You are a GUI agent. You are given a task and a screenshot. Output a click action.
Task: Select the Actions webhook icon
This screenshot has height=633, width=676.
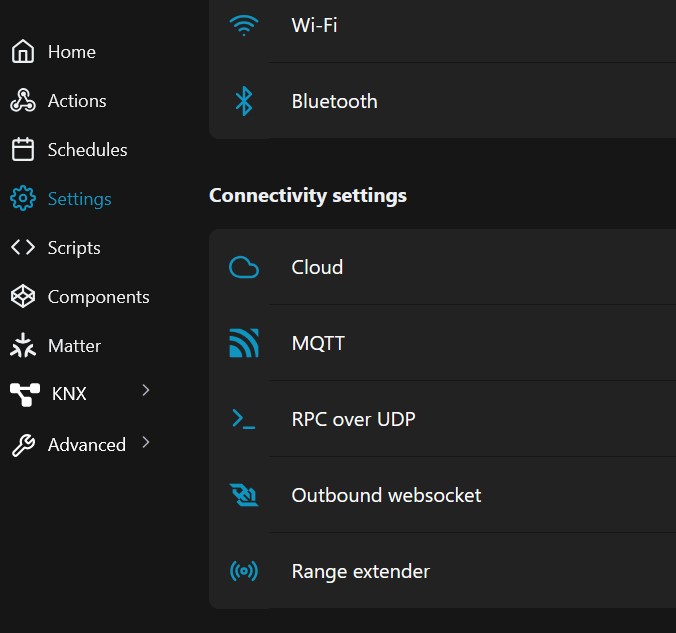pyautogui.click(x=22, y=100)
